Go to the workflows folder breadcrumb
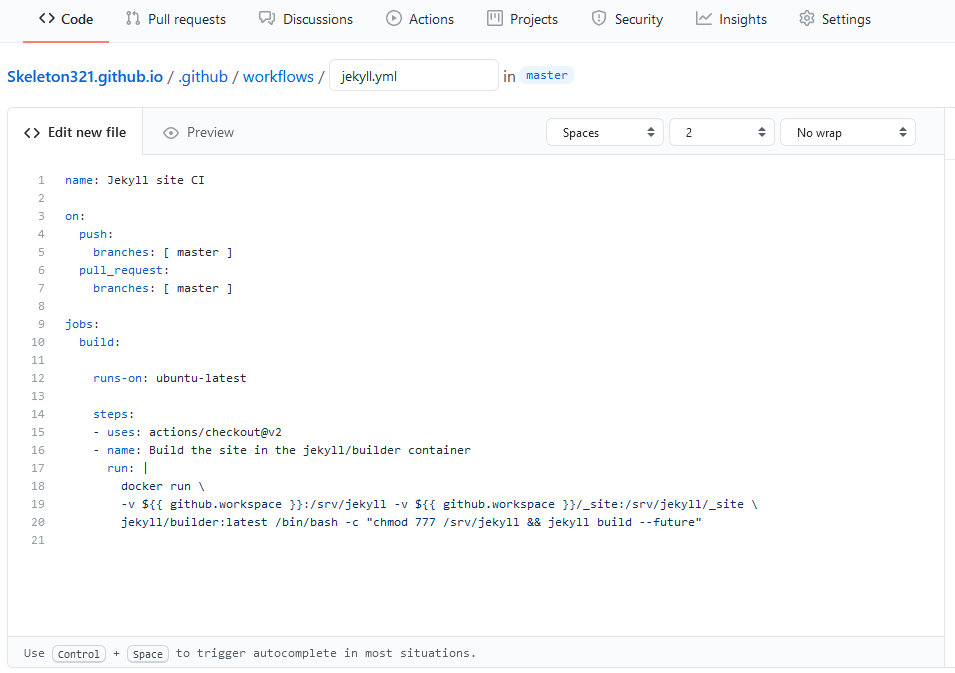 click(278, 76)
